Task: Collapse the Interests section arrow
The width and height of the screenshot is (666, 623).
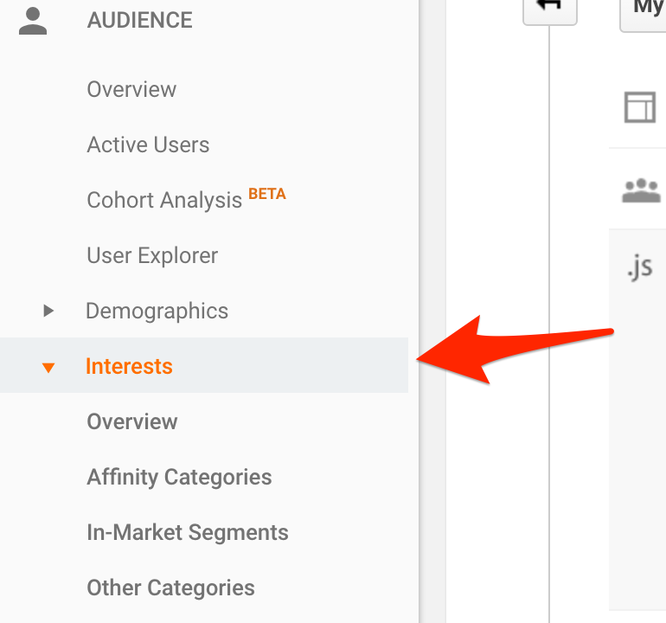Action: (x=48, y=367)
